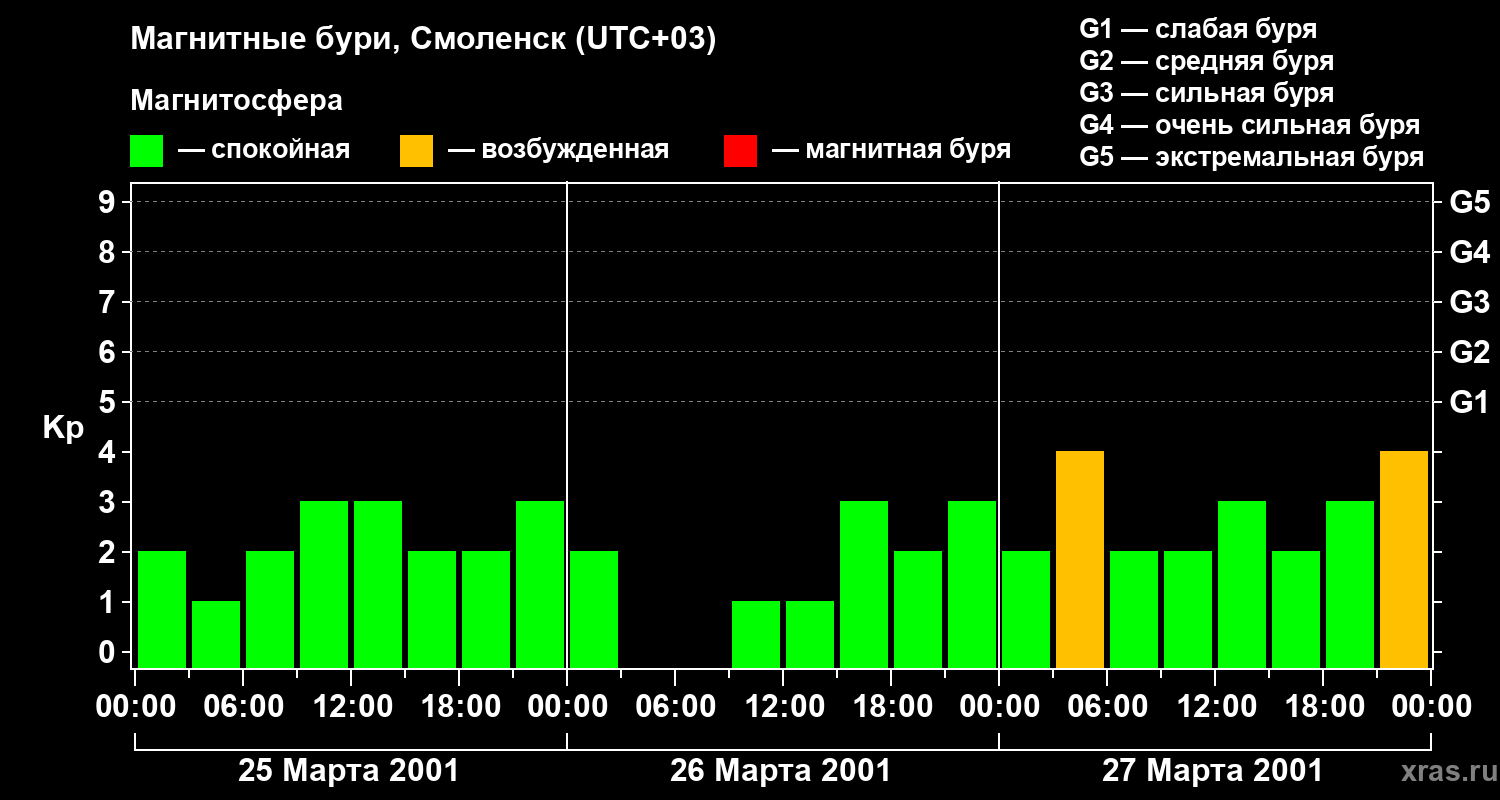1500x800 pixels.
Task: Click the 'G5' label on the right axis
Action: 1469,202
